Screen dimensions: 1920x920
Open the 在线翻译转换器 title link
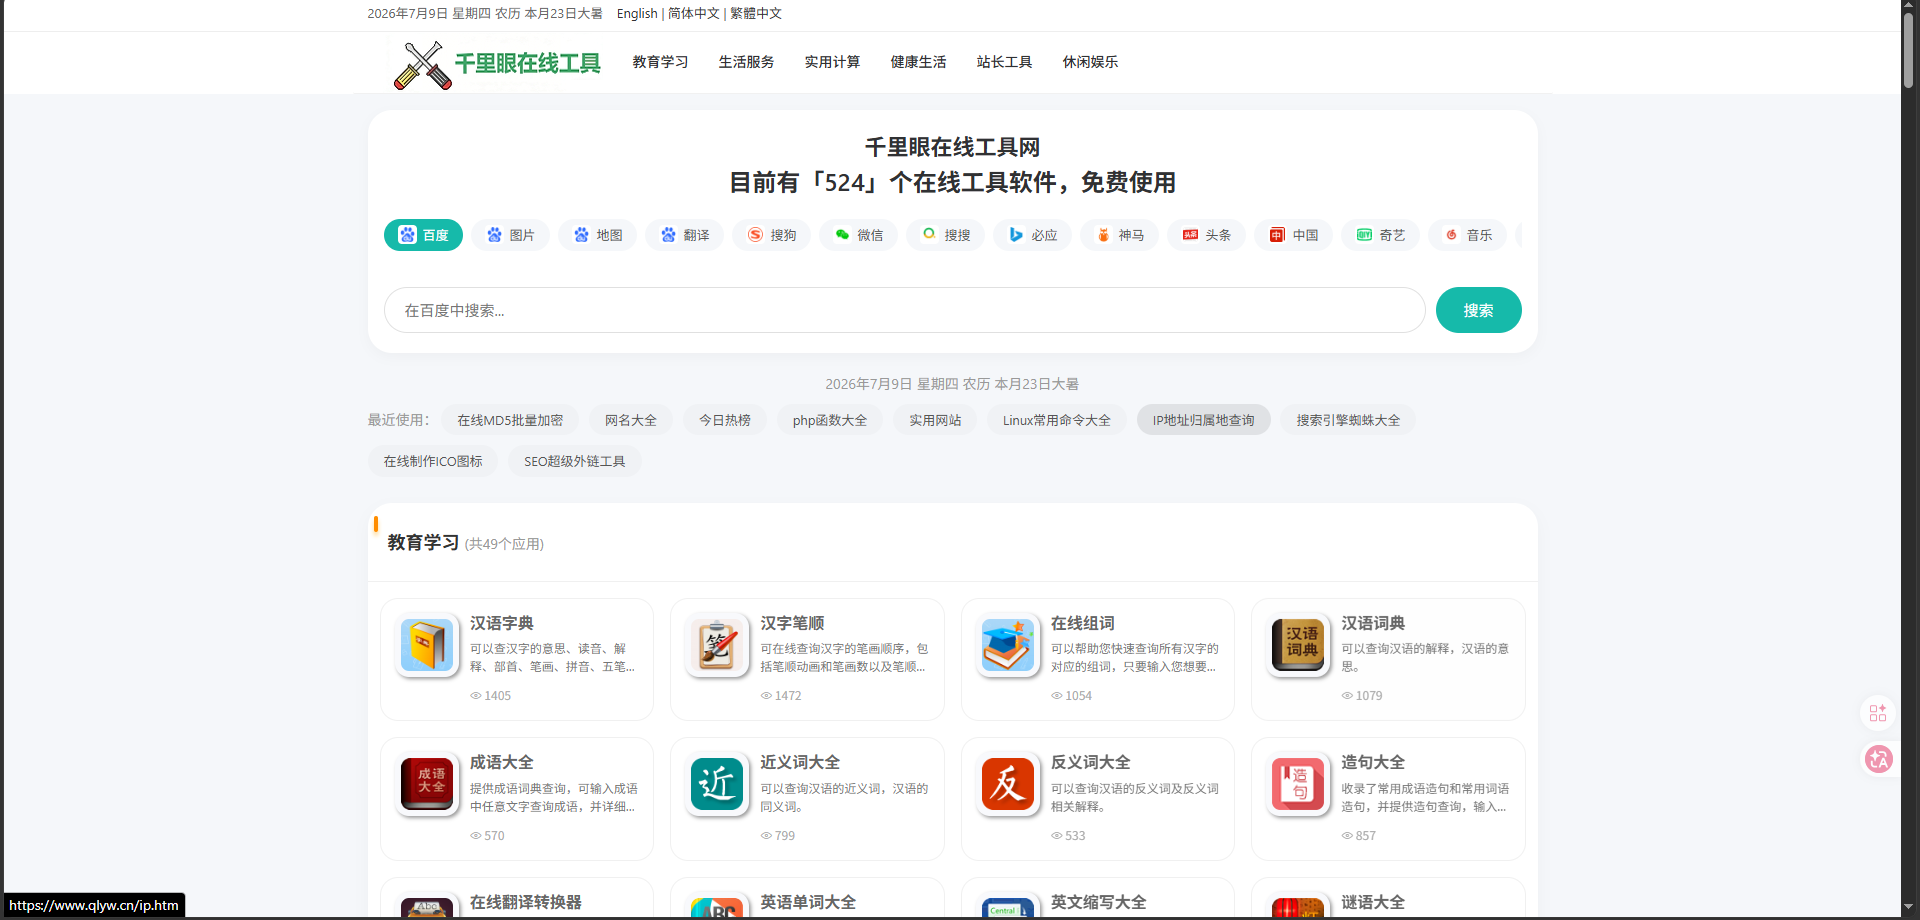point(526,902)
